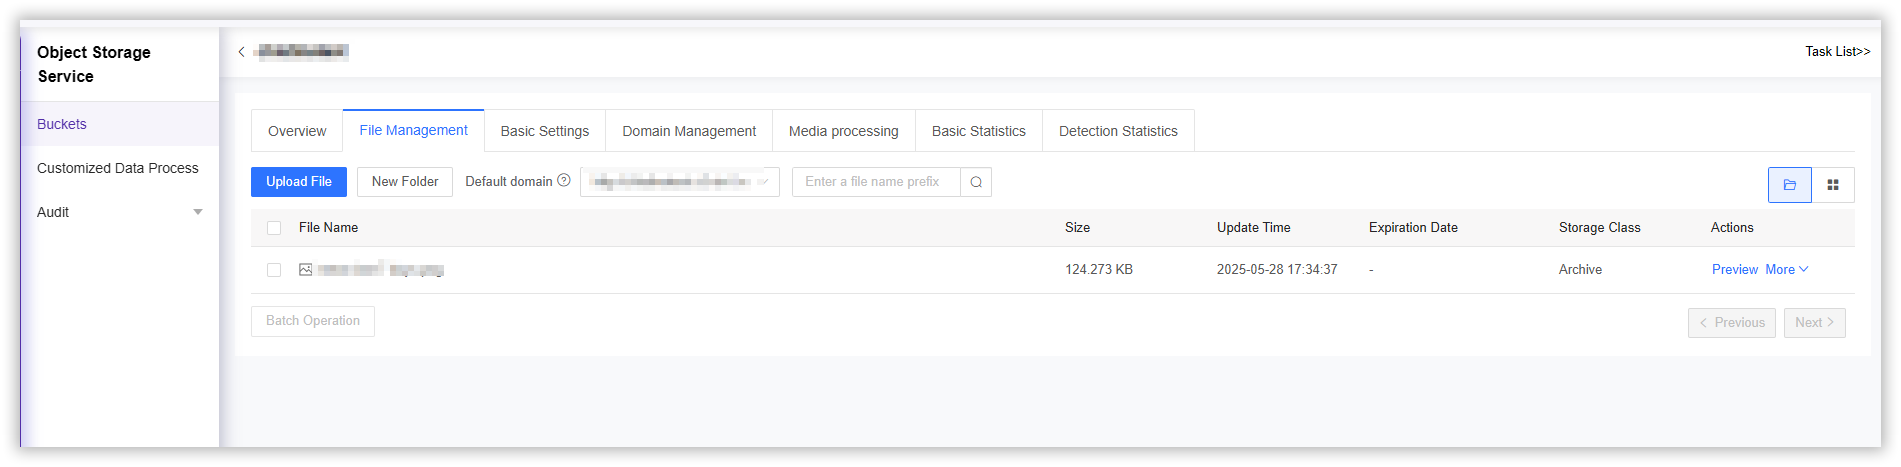The width and height of the screenshot is (1901, 467).
Task: Focus the file name prefix search field
Action: click(x=876, y=182)
